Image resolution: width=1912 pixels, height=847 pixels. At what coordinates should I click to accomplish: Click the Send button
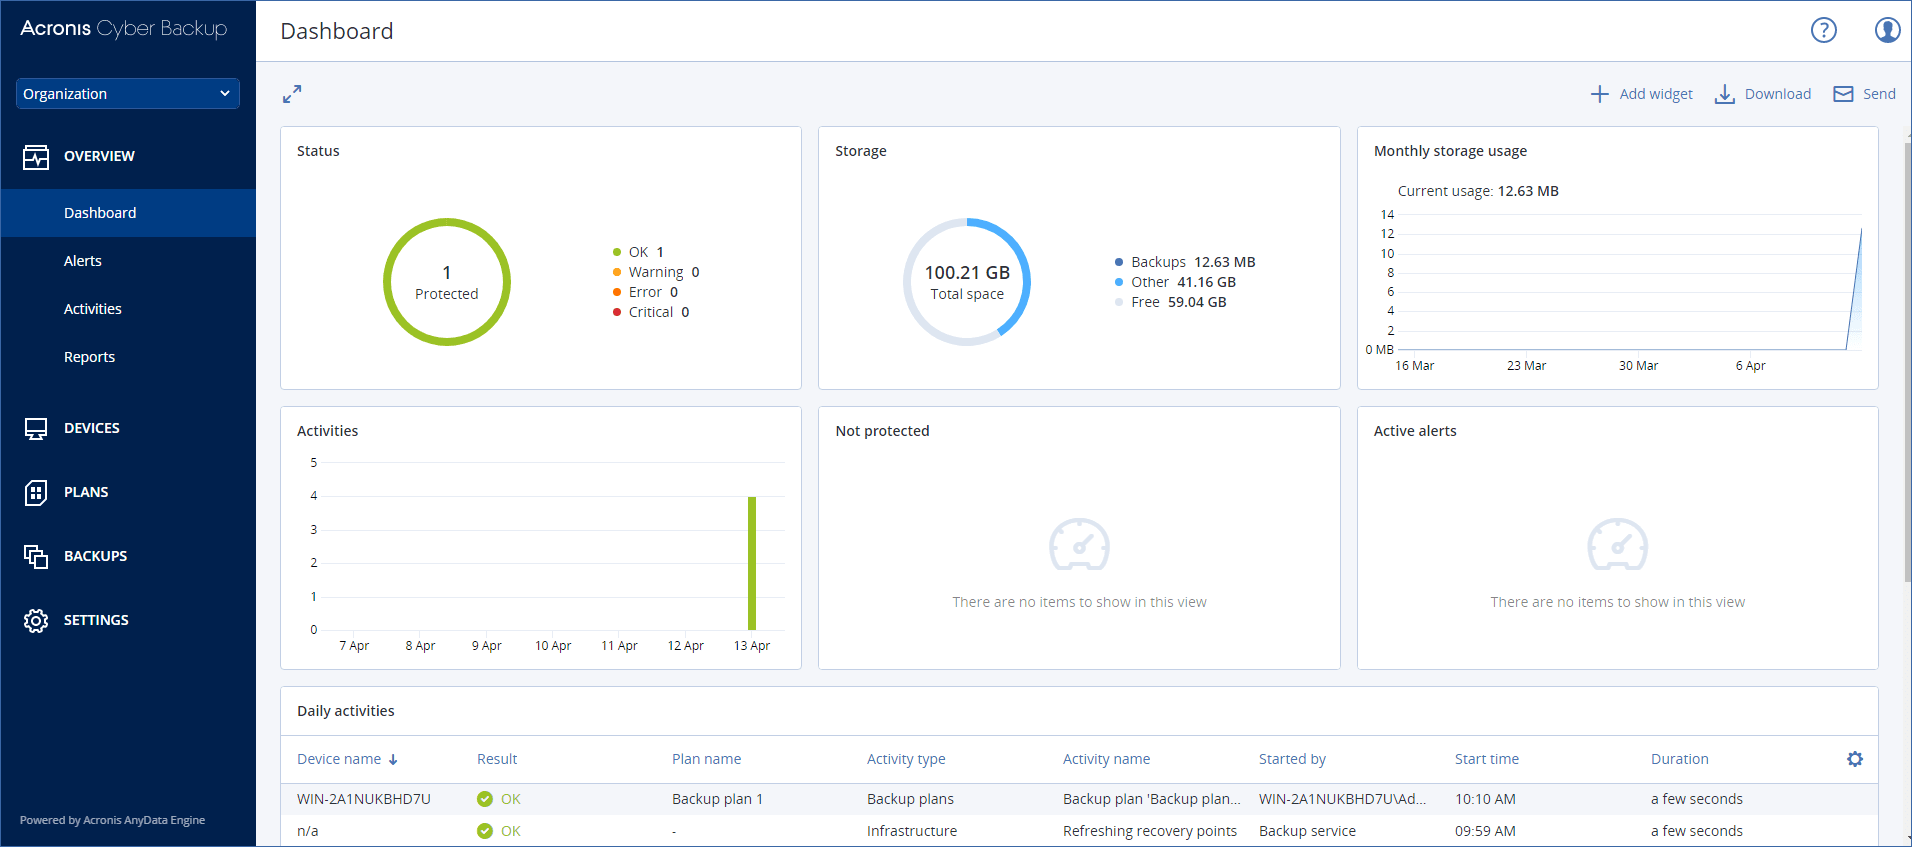(1864, 94)
